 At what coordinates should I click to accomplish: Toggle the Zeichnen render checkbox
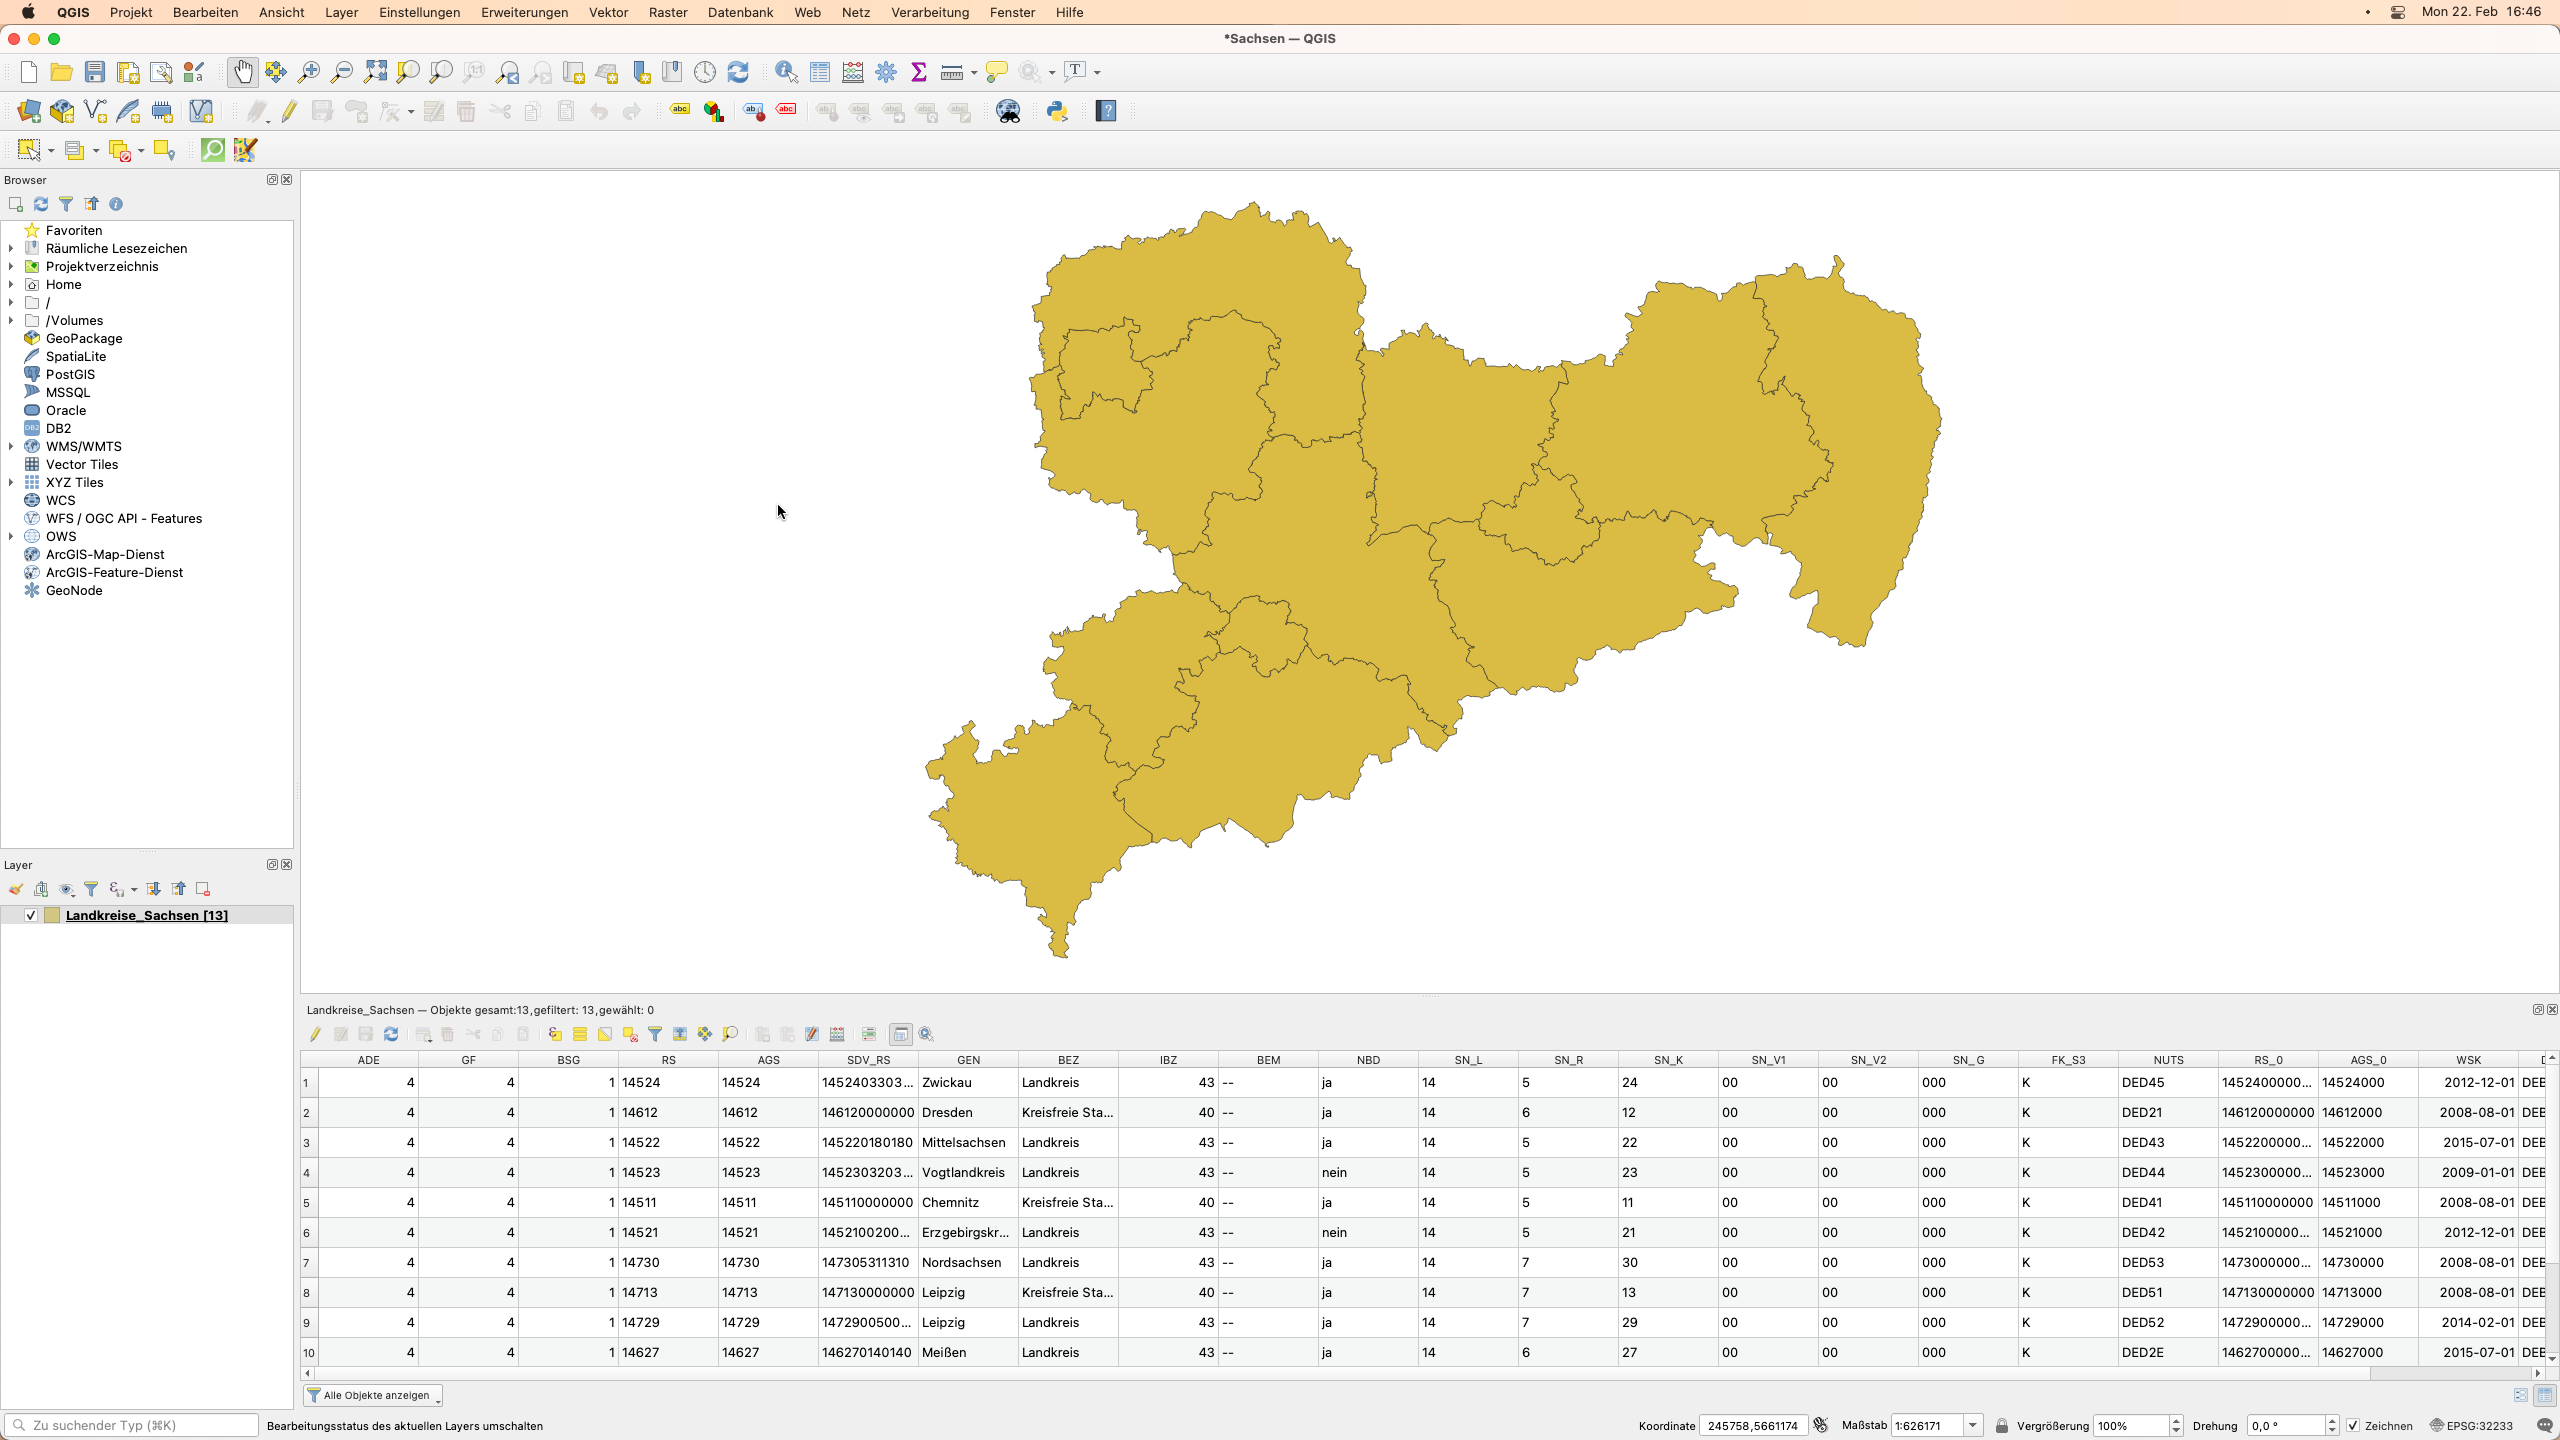(2353, 1426)
